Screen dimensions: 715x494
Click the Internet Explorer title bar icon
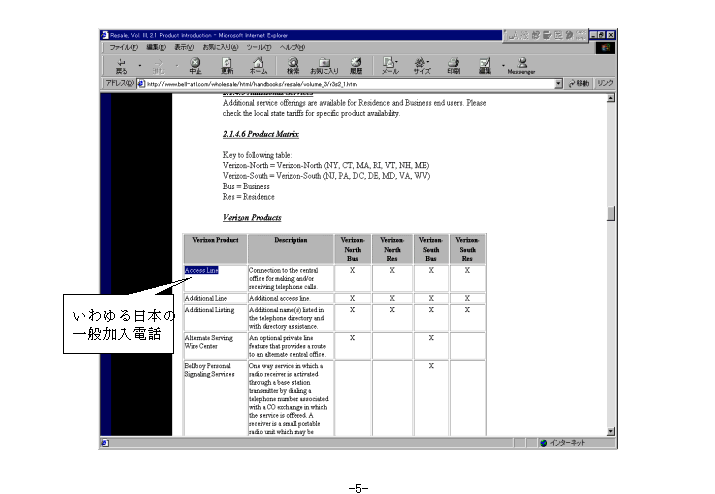pyautogui.click(x=104, y=35)
